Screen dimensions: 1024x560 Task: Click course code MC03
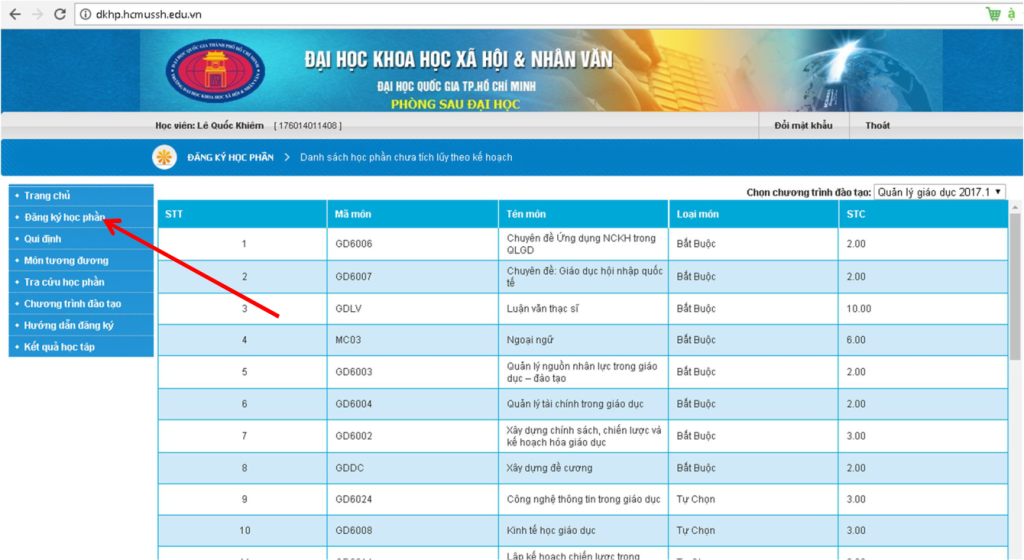(348, 339)
